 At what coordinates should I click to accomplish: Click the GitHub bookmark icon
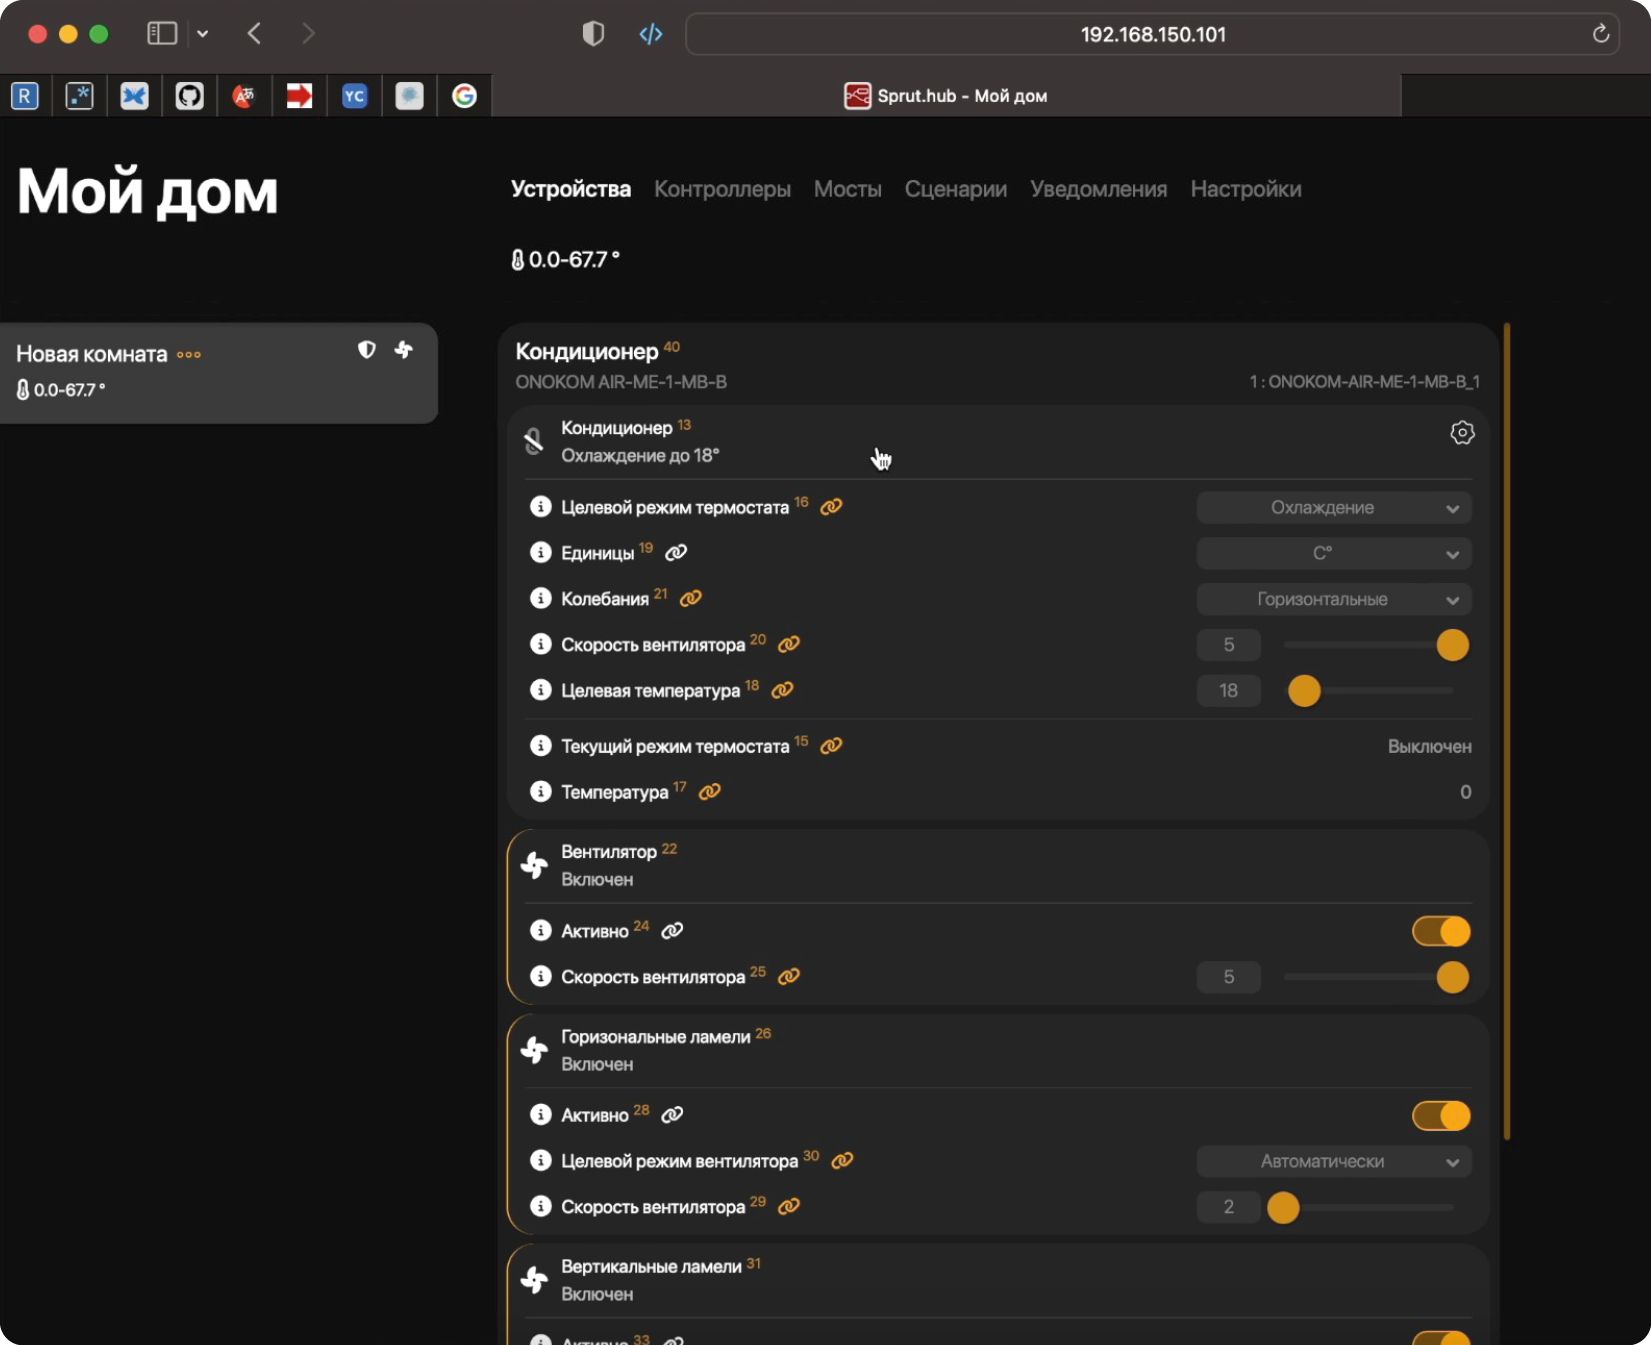point(189,96)
